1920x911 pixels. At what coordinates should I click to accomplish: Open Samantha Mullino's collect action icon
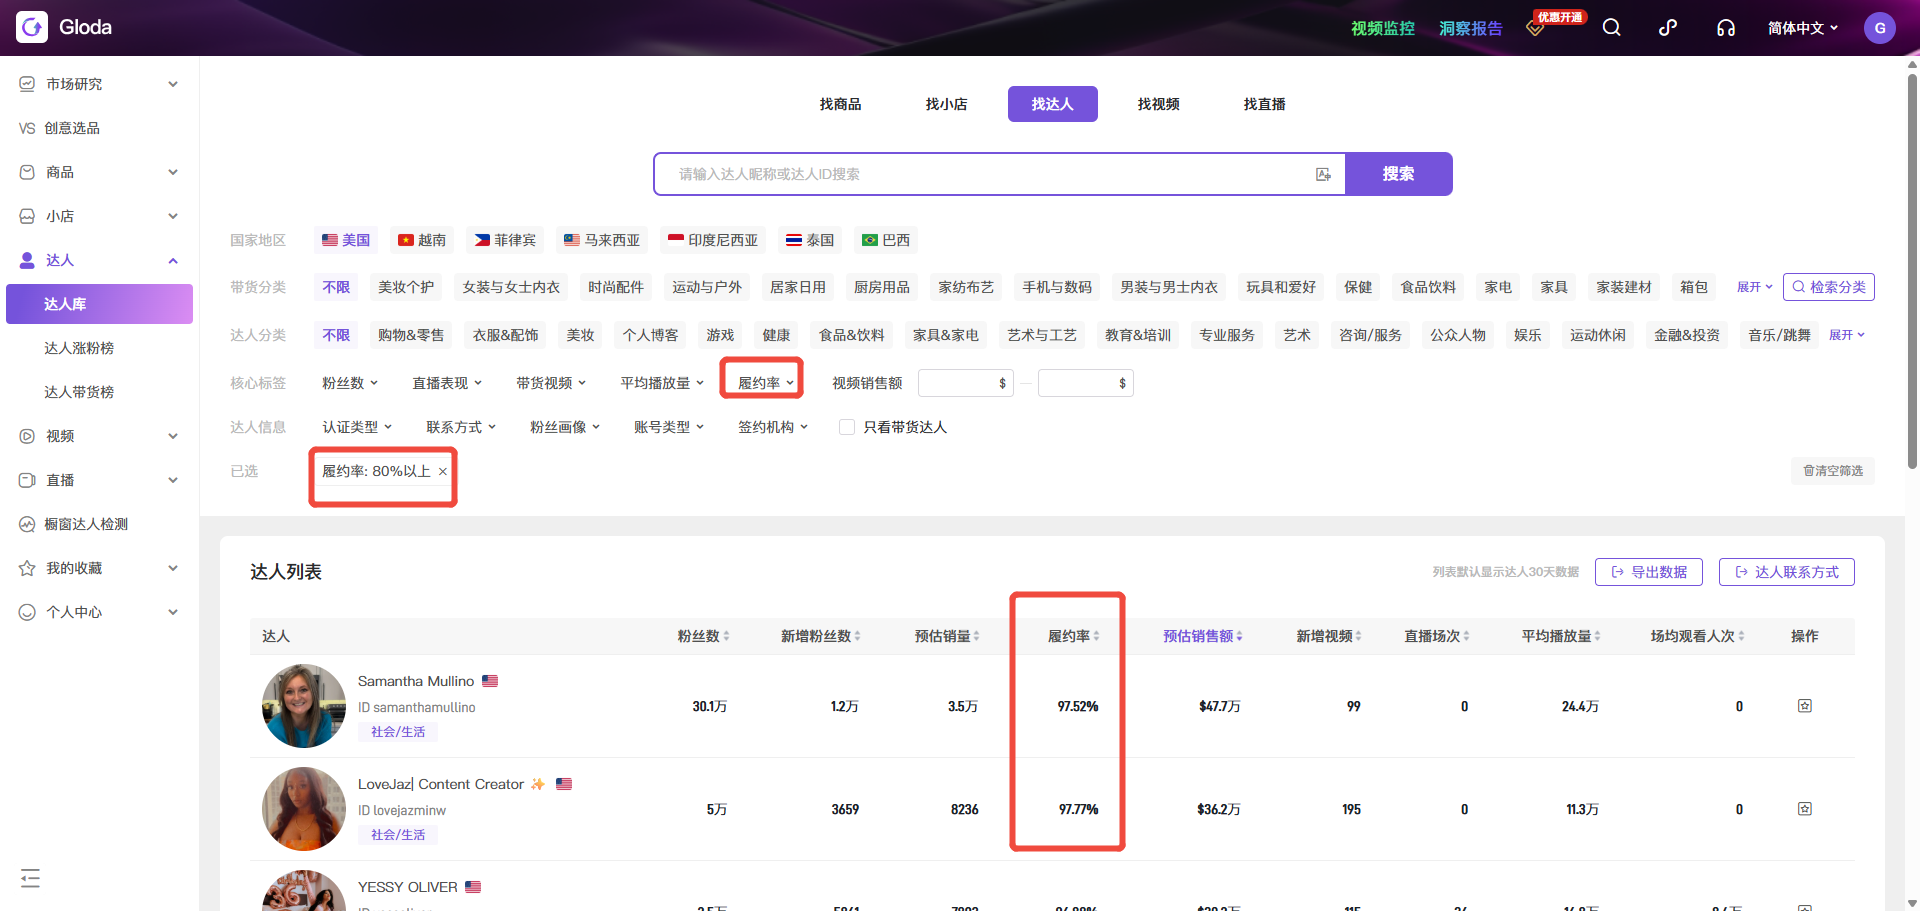(x=1804, y=705)
